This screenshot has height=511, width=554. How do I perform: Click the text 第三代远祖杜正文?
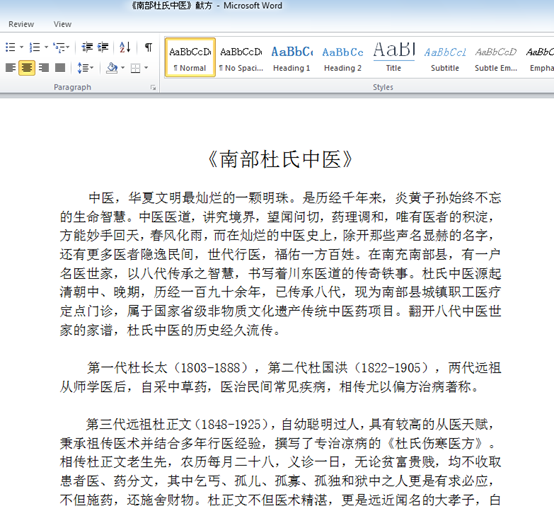click(x=138, y=424)
